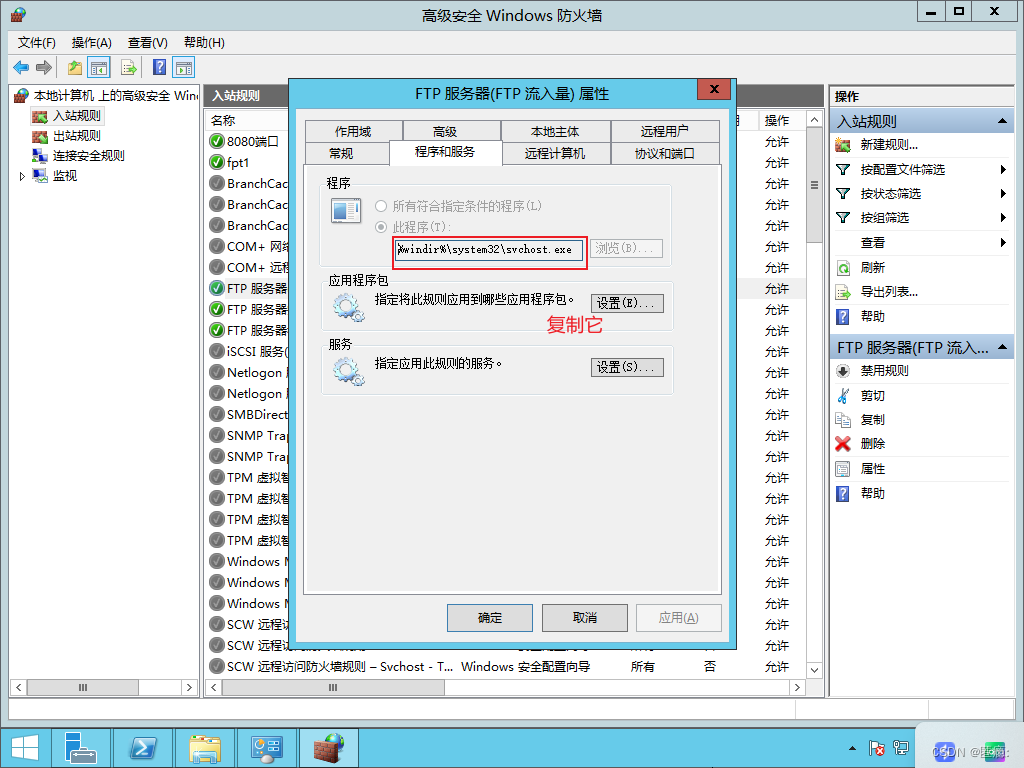Open File Explorer from taskbar
This screenshot has height=768, width=1024.
pos(205,748)
